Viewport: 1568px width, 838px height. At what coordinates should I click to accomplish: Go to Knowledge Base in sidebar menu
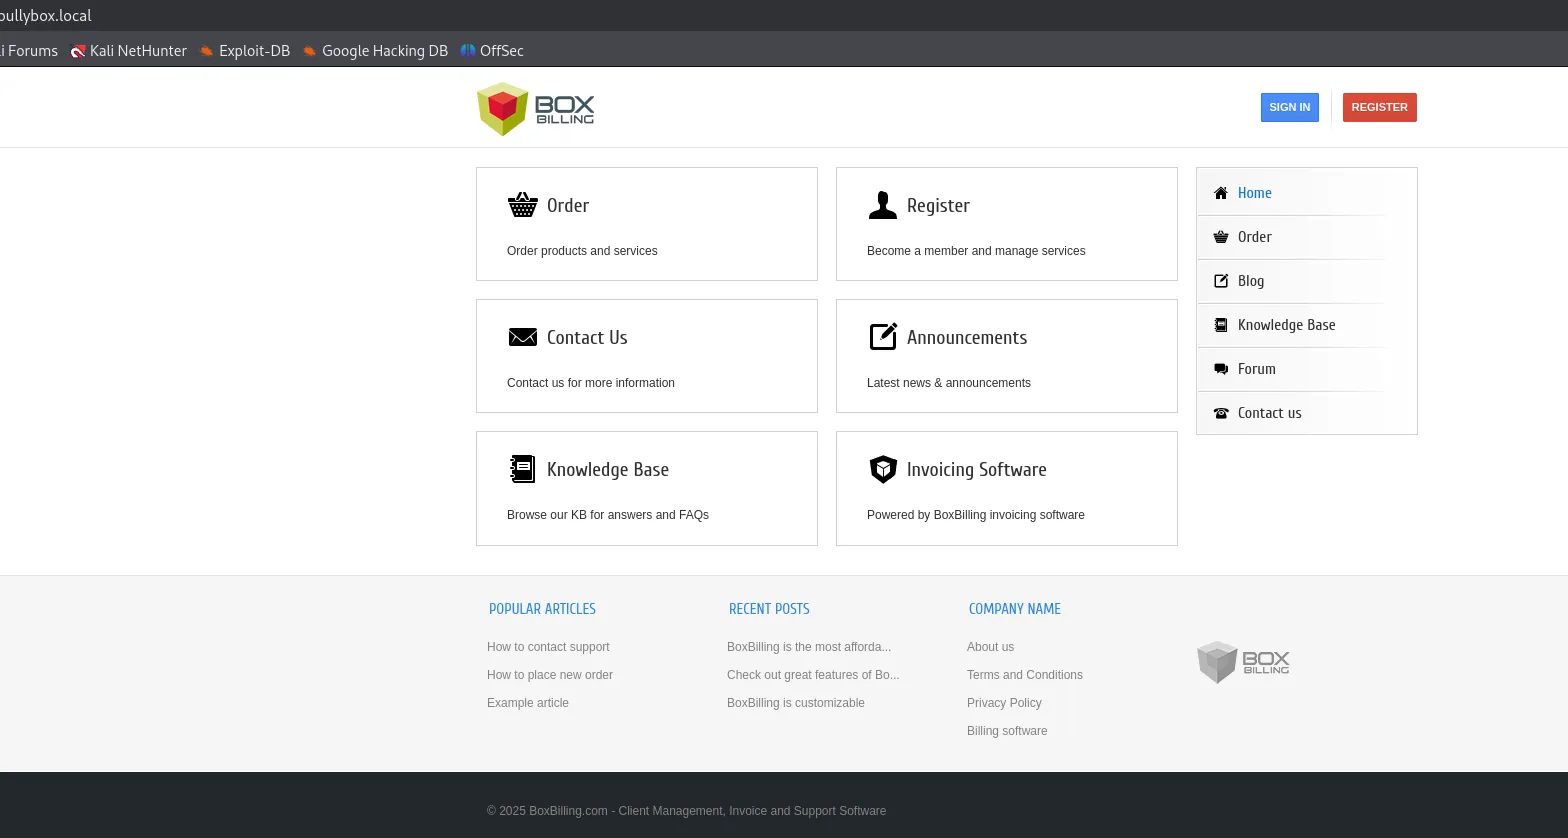[1286, 325]
